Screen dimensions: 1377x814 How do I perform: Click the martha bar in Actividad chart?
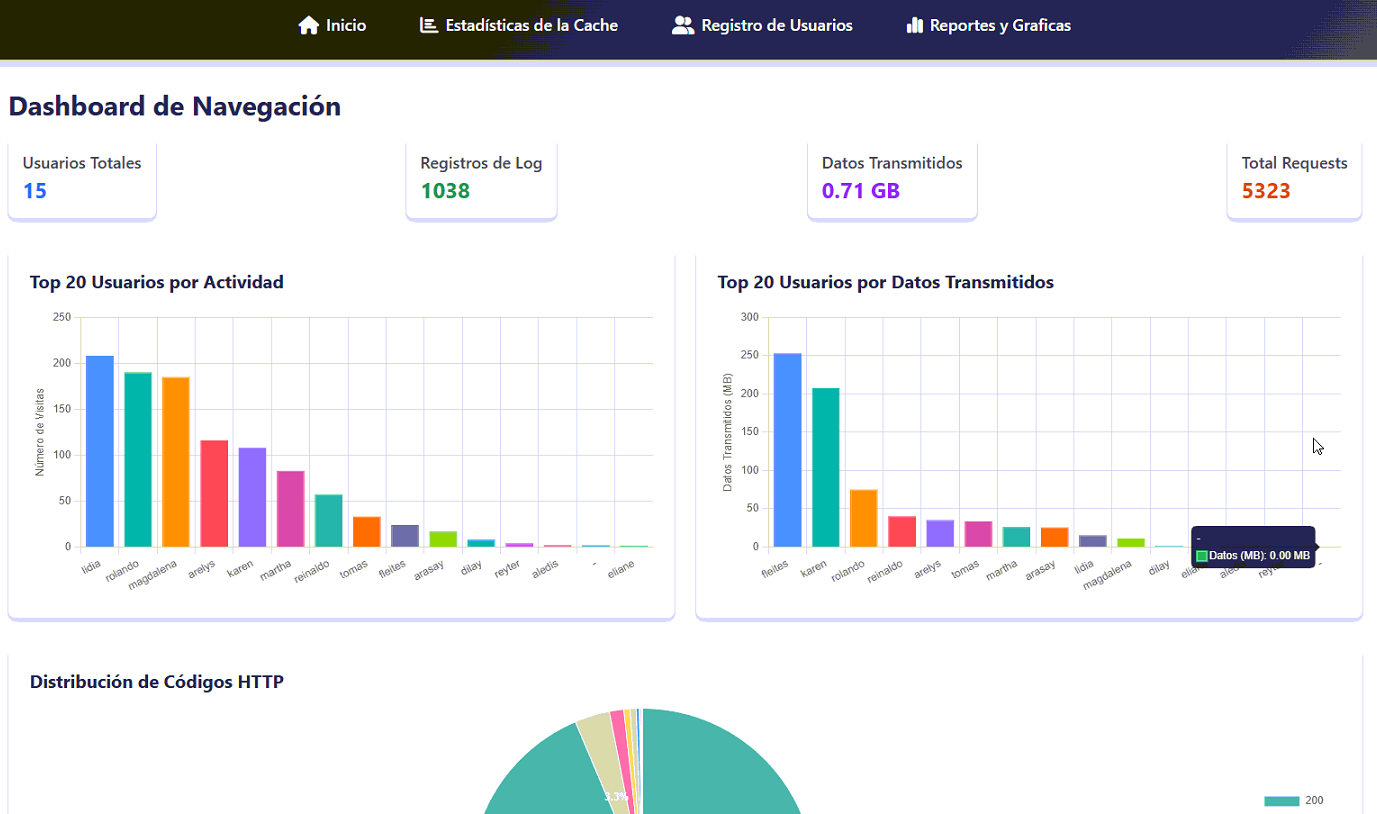pyautogui.click(x=291, y=509)
